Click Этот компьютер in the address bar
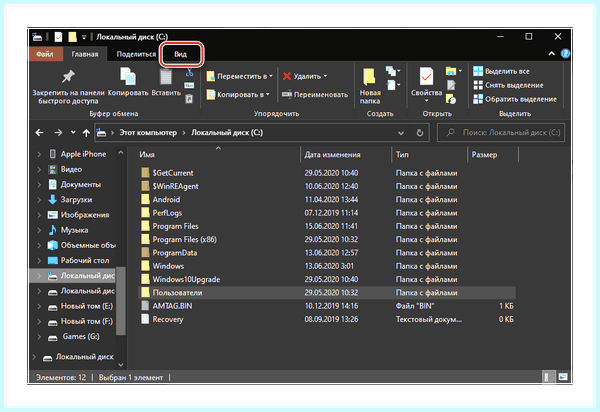 click(x=148, y=132)
